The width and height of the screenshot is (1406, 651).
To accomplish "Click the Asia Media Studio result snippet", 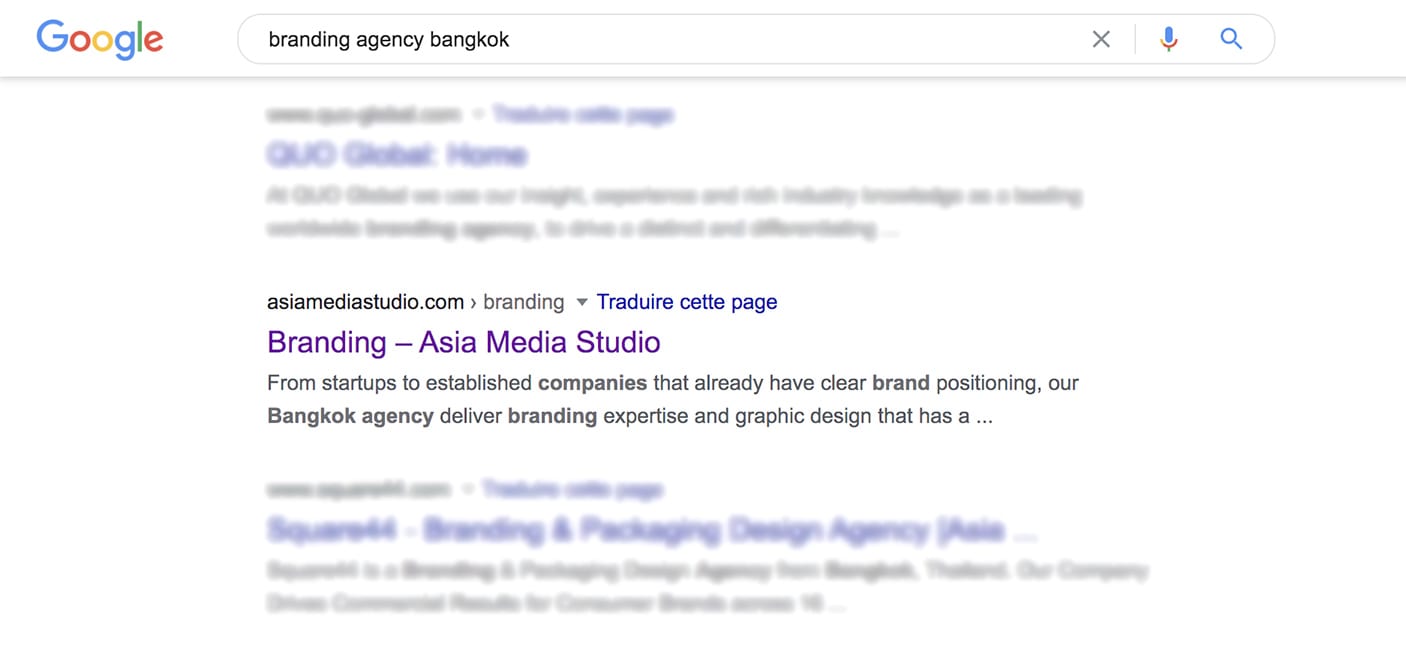I will click(673, 399).
